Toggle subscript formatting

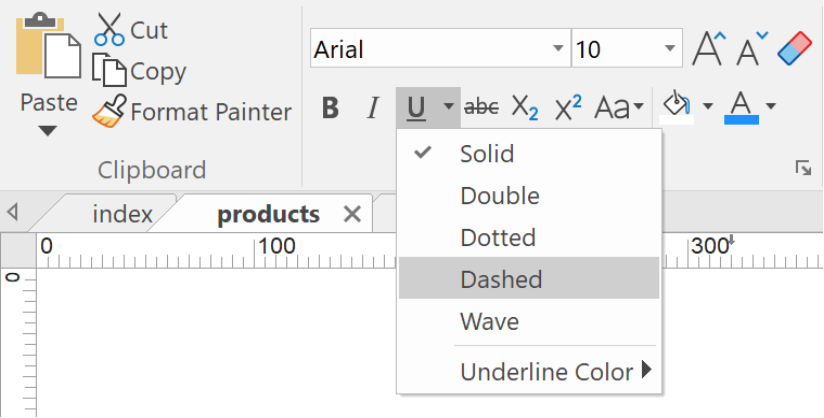524,108
